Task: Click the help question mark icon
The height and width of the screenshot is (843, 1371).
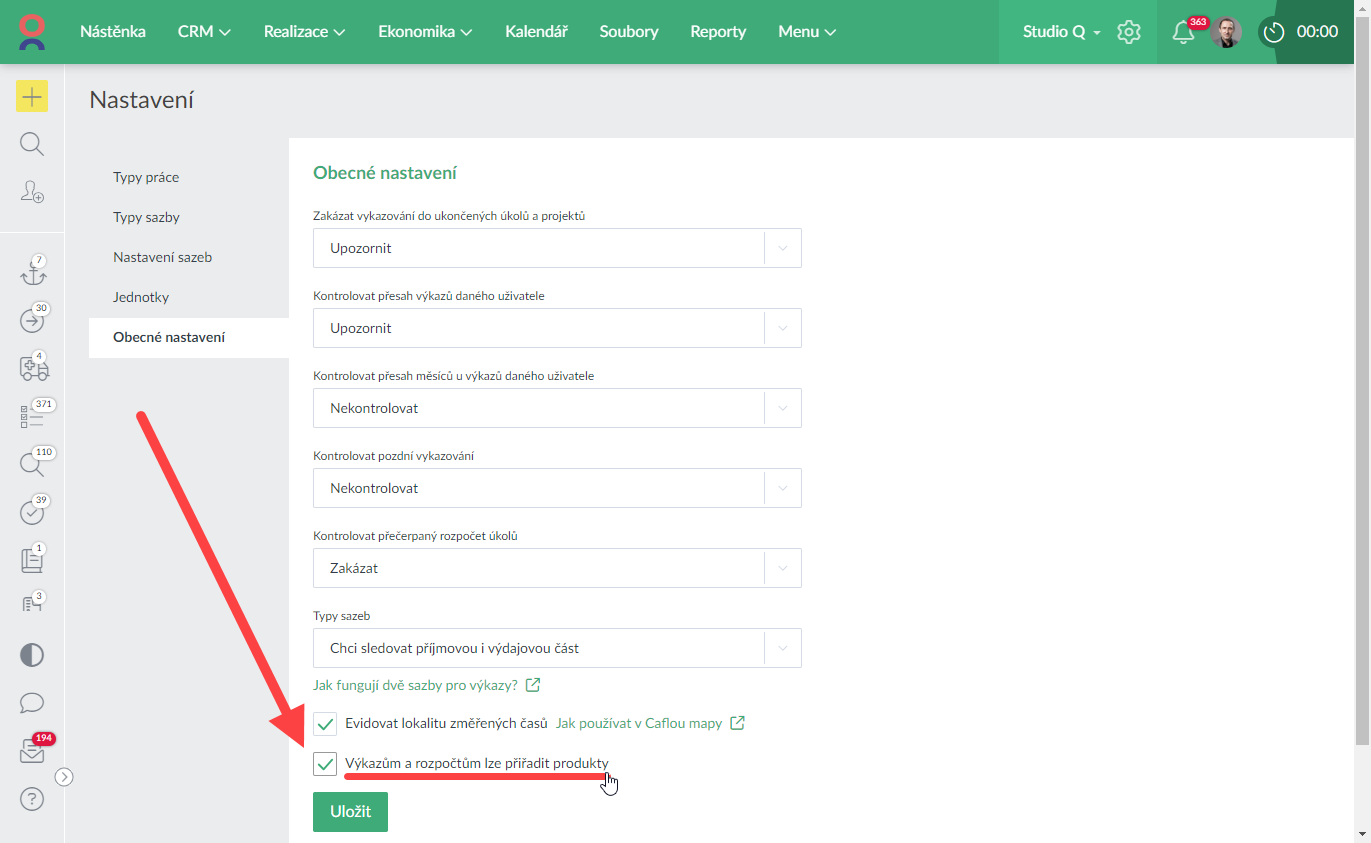Action: point(32,799)
